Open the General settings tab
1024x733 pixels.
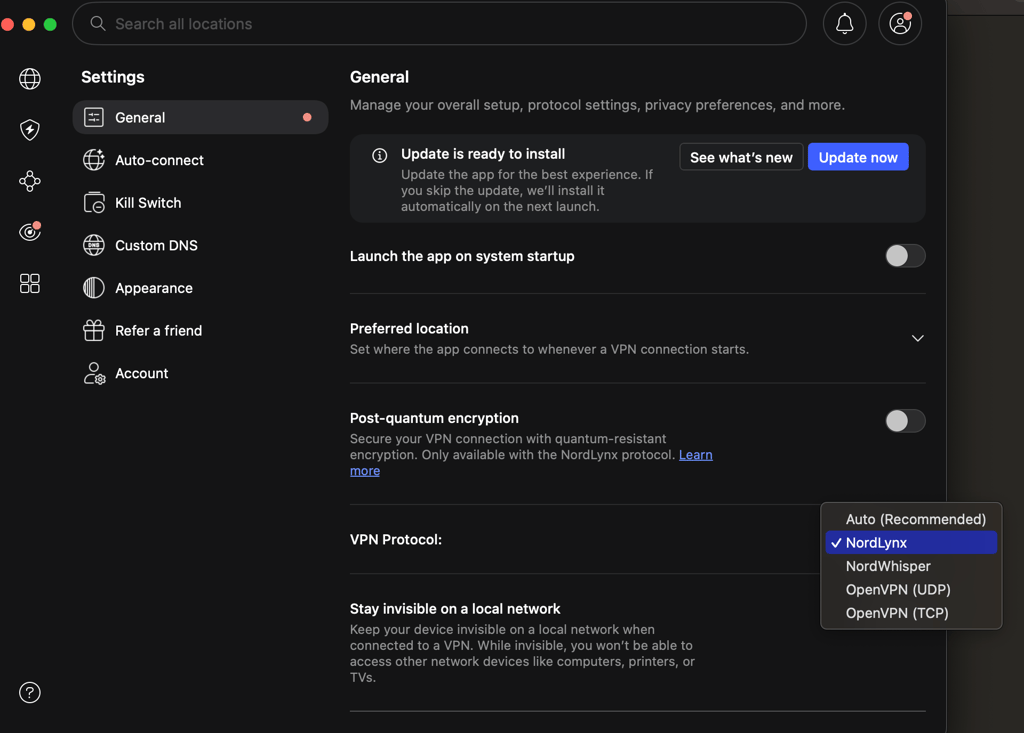point(200,118)
